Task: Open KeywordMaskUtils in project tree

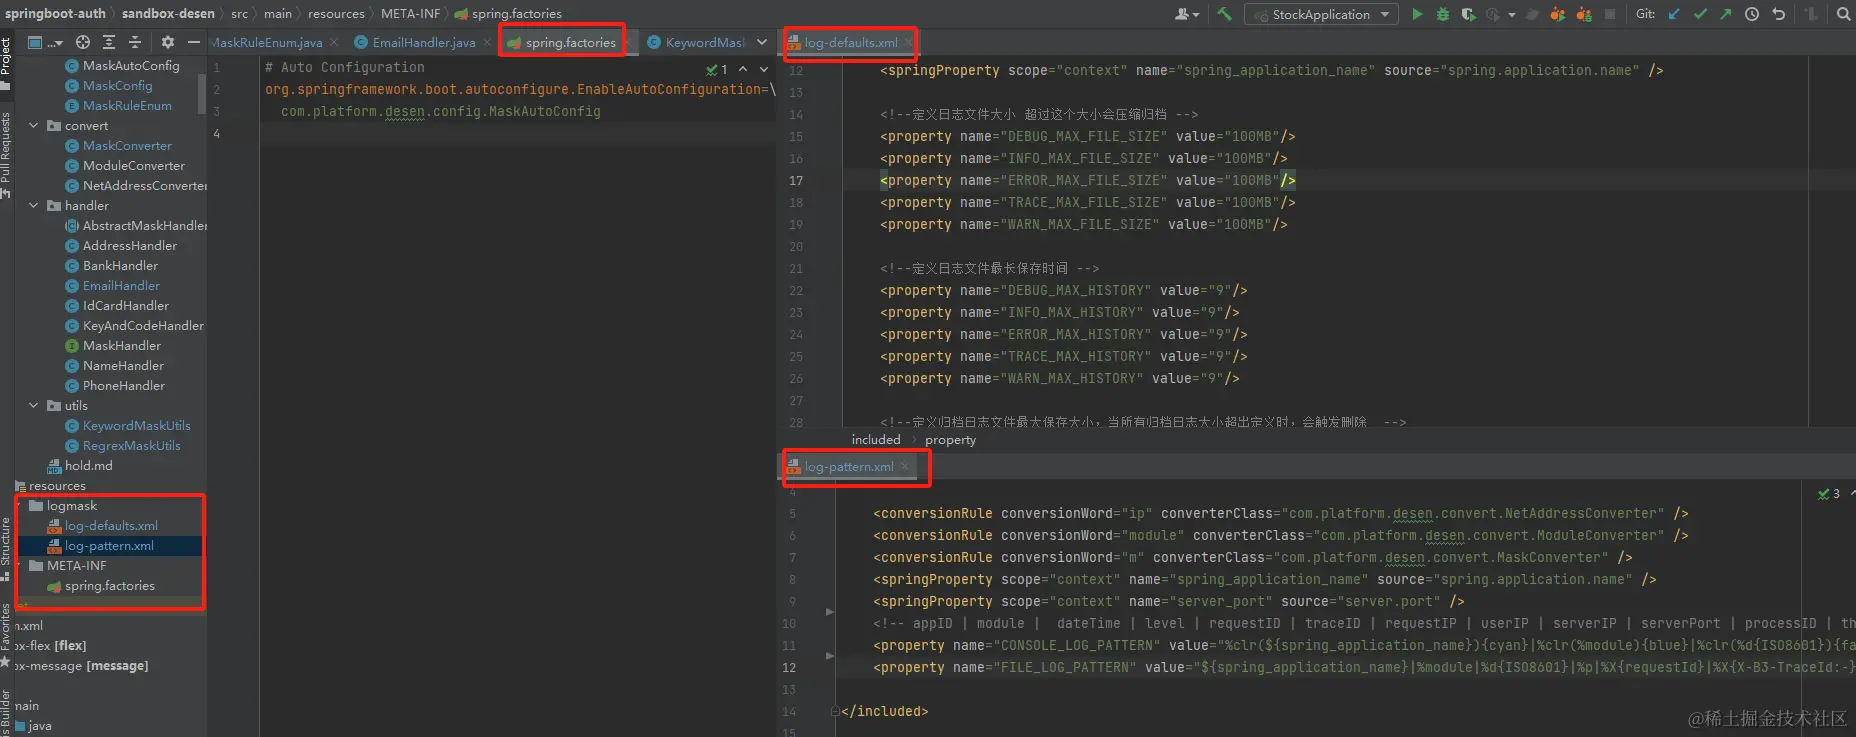Action: (x=136, y=425)
